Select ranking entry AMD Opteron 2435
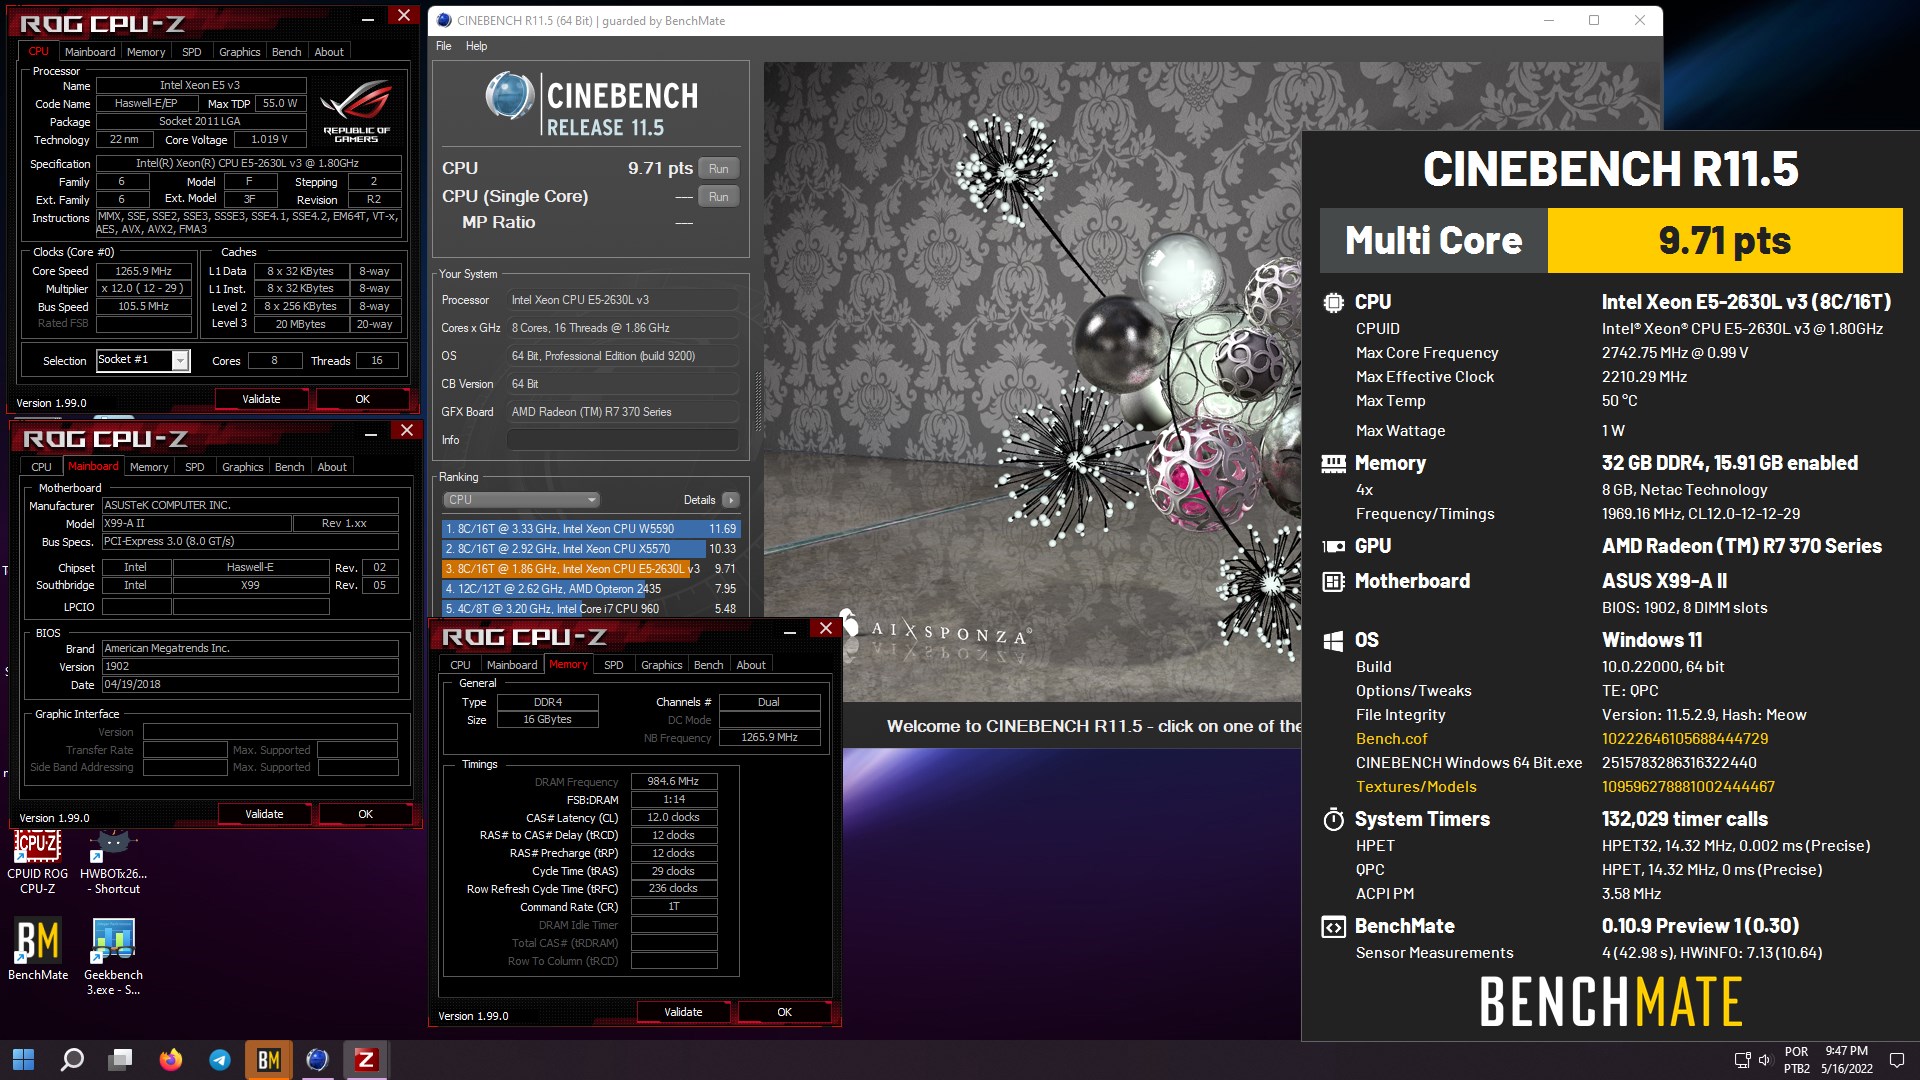This screenshot has width=1920, height=1080. tap(591, 589)
